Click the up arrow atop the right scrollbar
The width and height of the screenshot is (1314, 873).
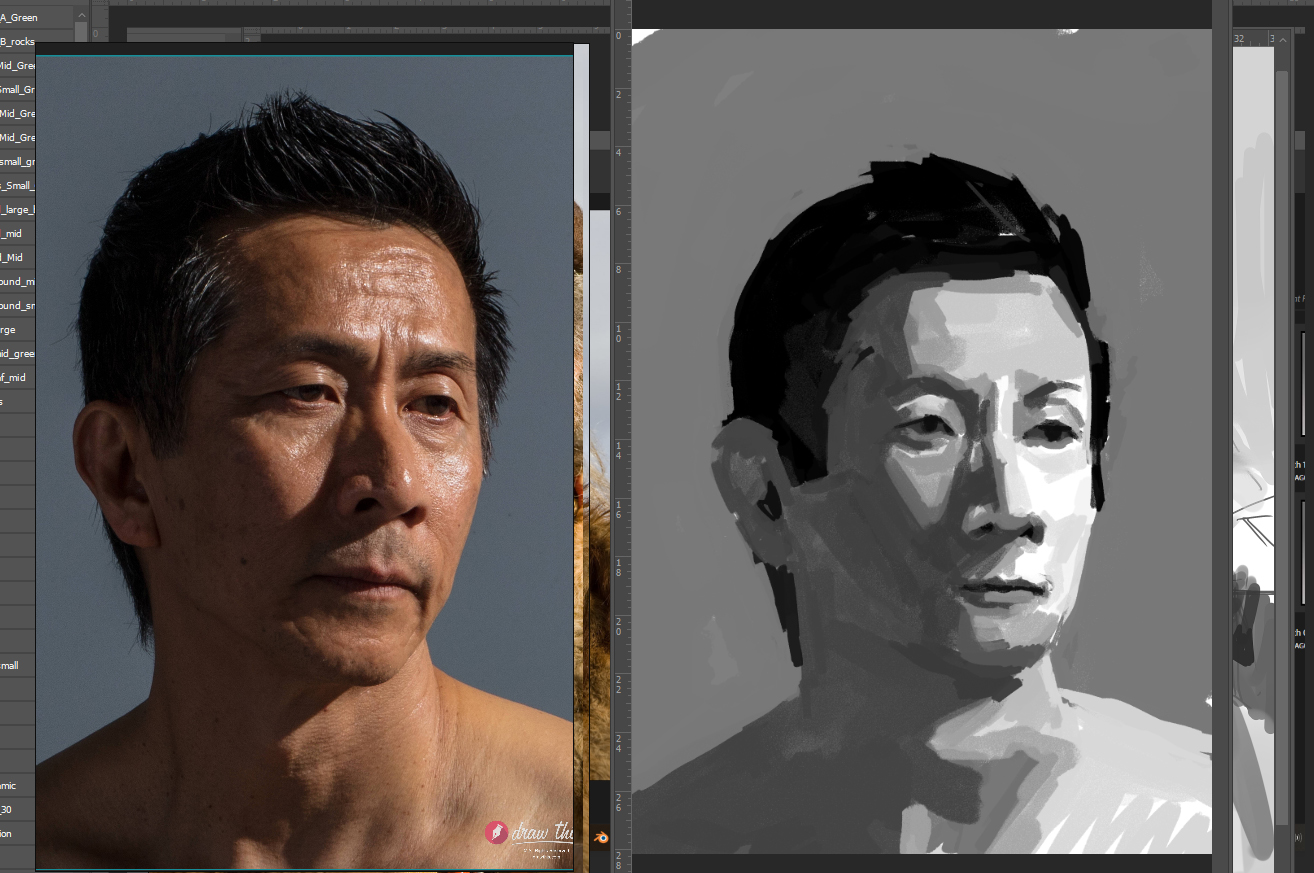pos(1281,39)
